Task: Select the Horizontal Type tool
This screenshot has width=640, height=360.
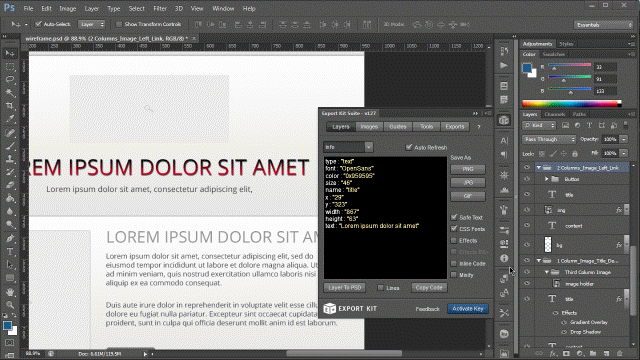Action: tap(10, 251)
